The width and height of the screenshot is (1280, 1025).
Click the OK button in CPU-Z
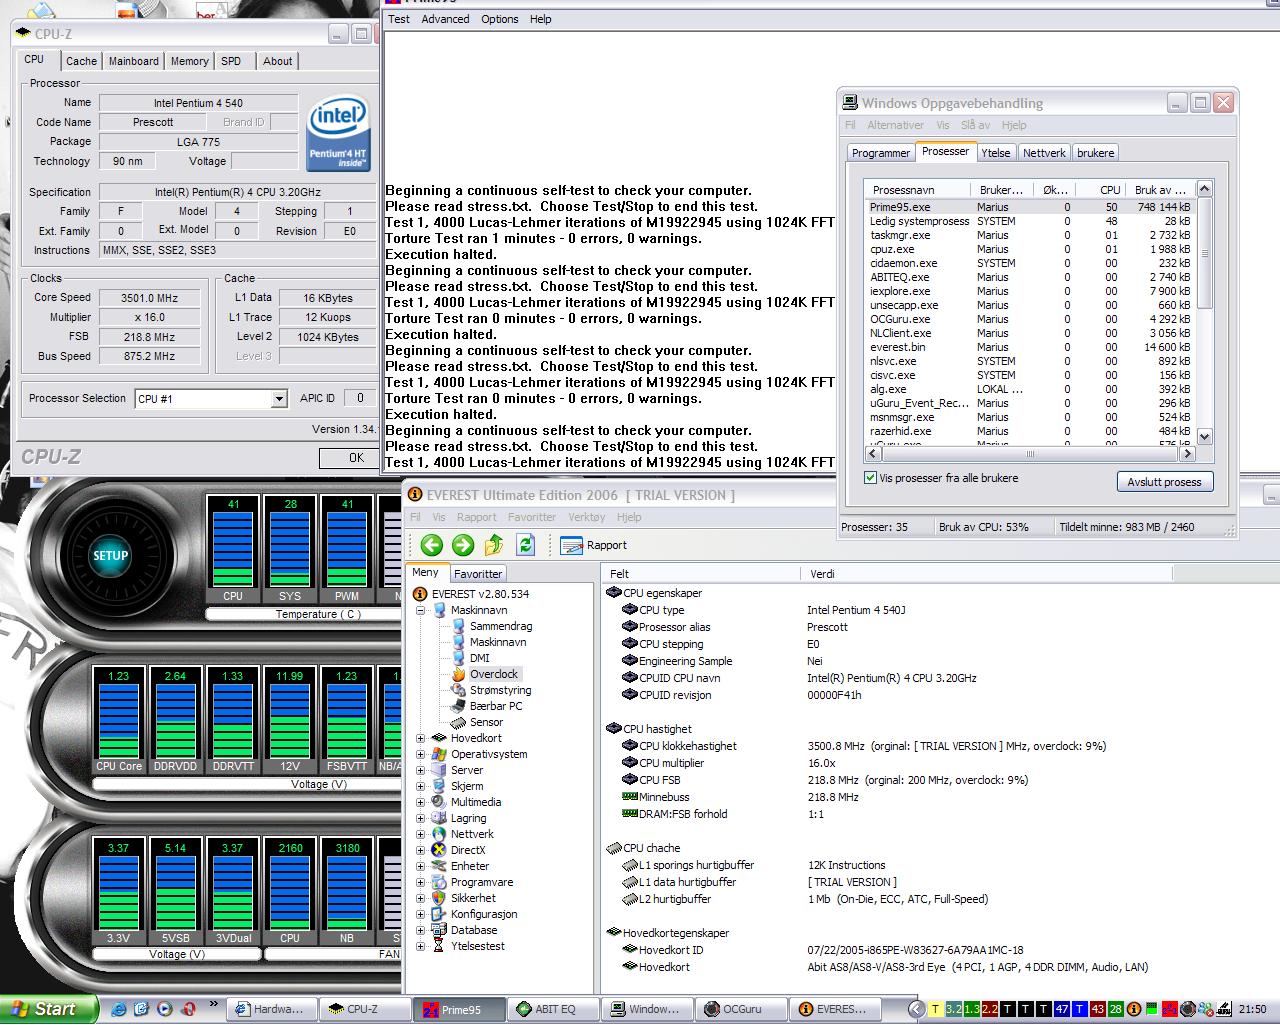[356, 458]
